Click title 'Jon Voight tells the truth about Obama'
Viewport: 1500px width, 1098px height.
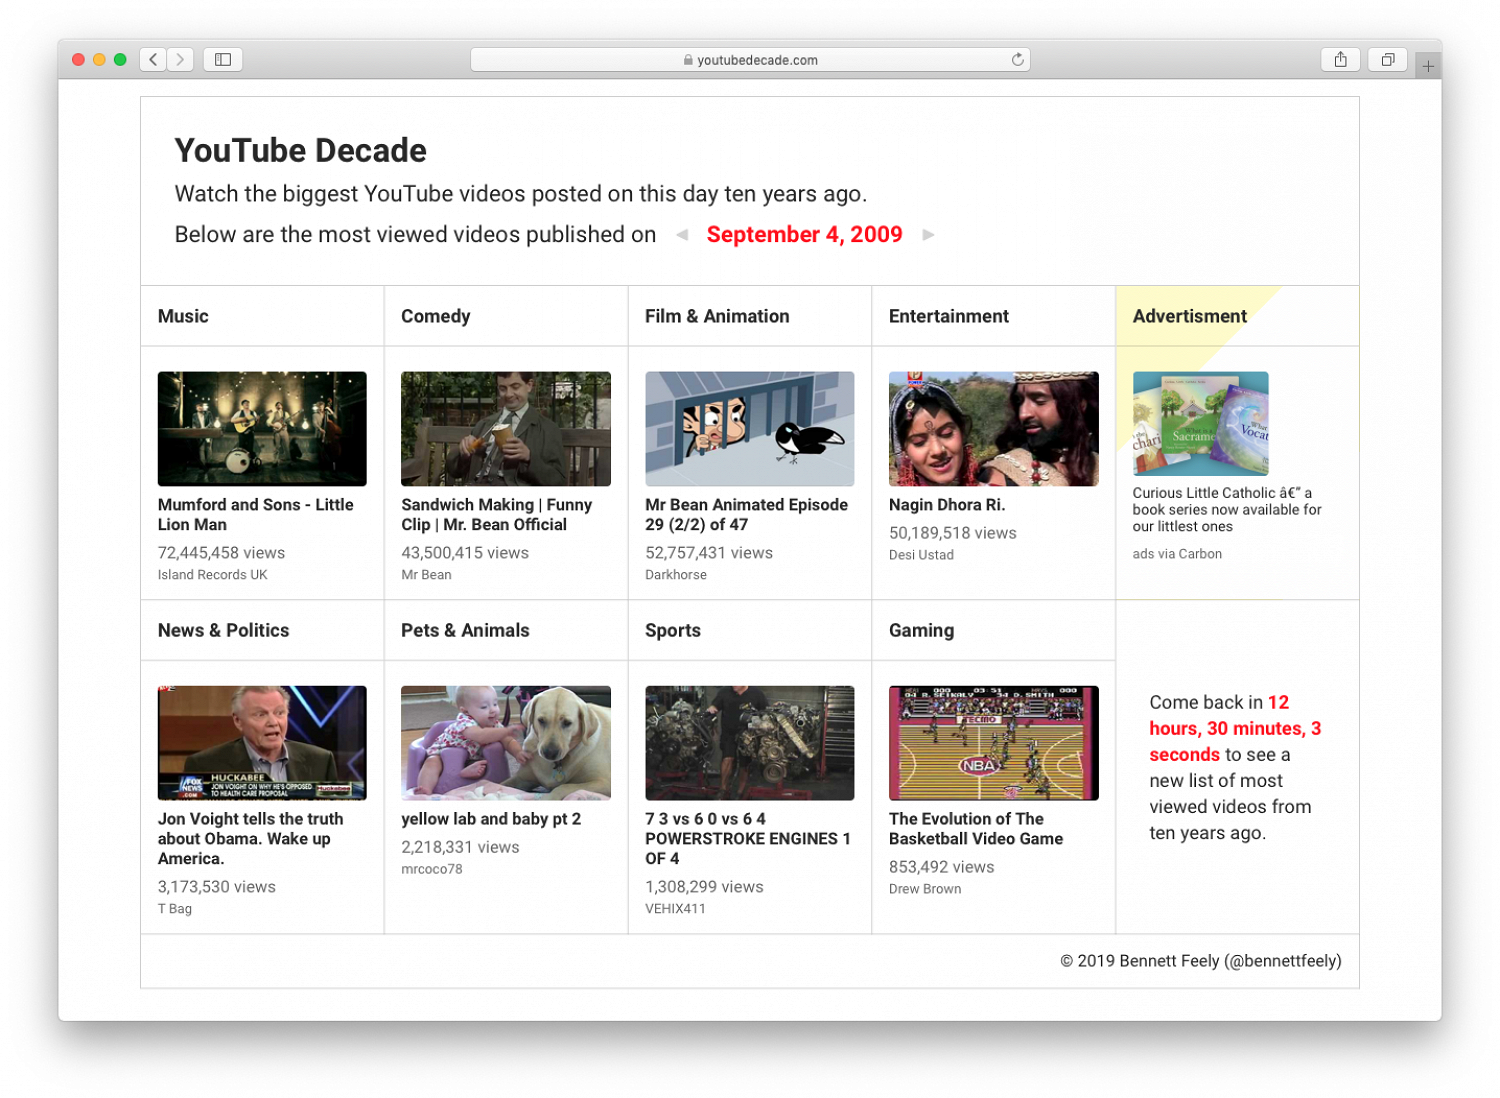(x=251, y=839)
